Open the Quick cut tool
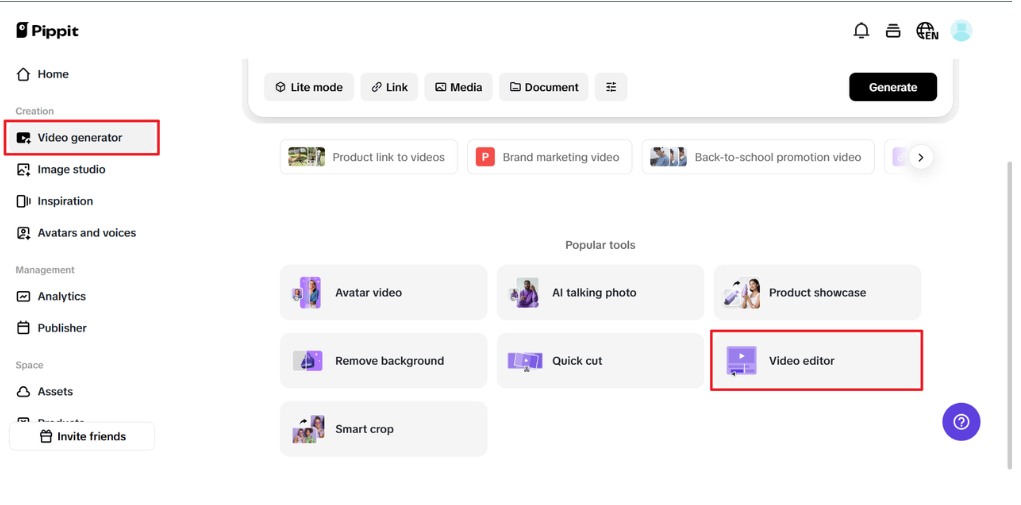This screenshot has height=505, width=1021. [600, 361]
